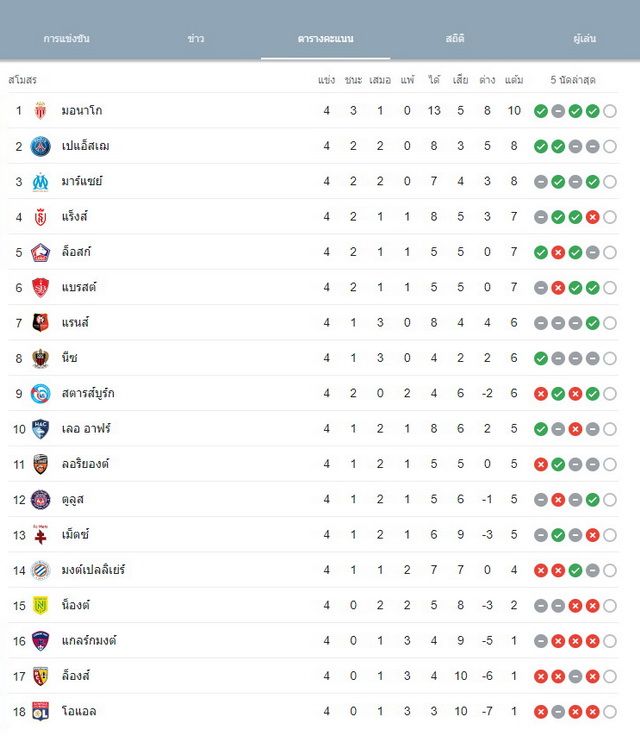The height and width of the screenshot is (736, 640).
Task: Click Reims' red loss indicator
Action: point(593,217)
